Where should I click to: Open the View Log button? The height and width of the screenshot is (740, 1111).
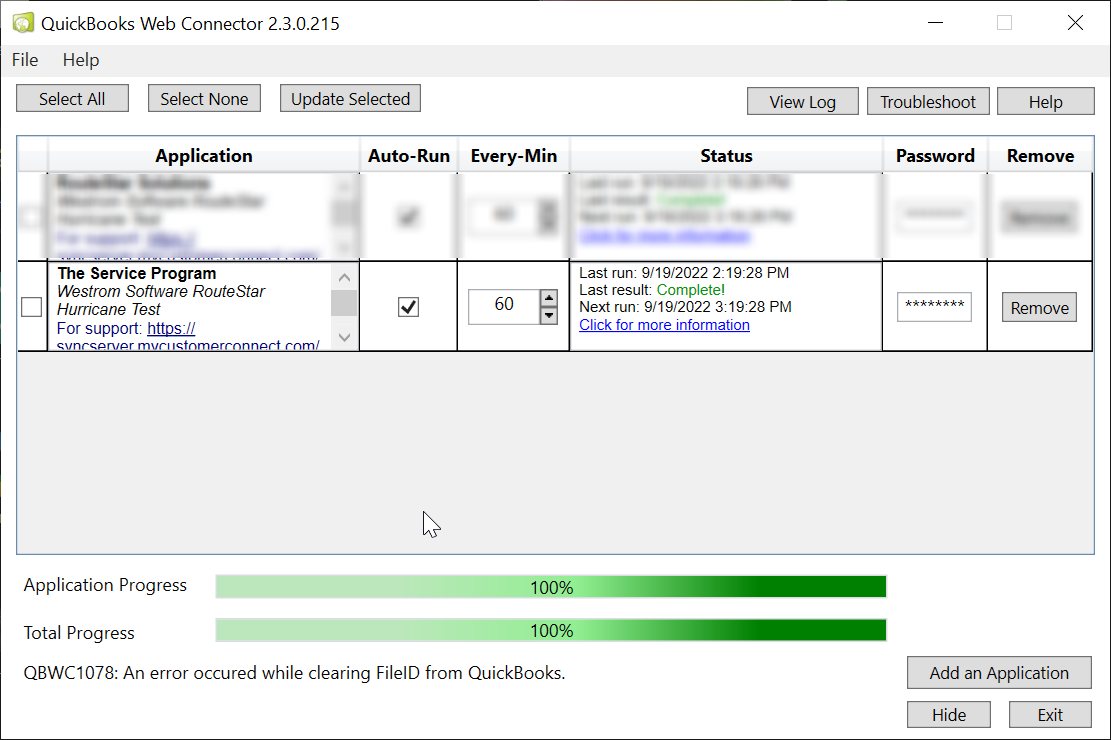802,101
